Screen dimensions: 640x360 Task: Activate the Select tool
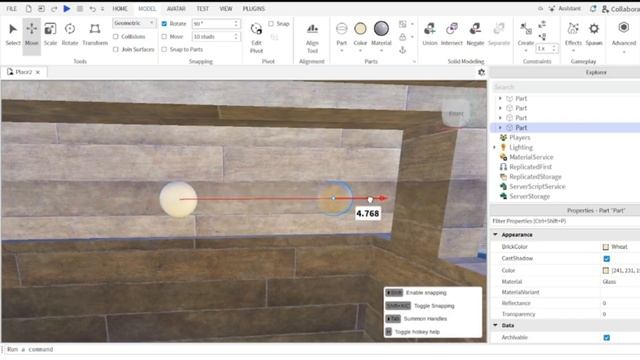(13, 34)
